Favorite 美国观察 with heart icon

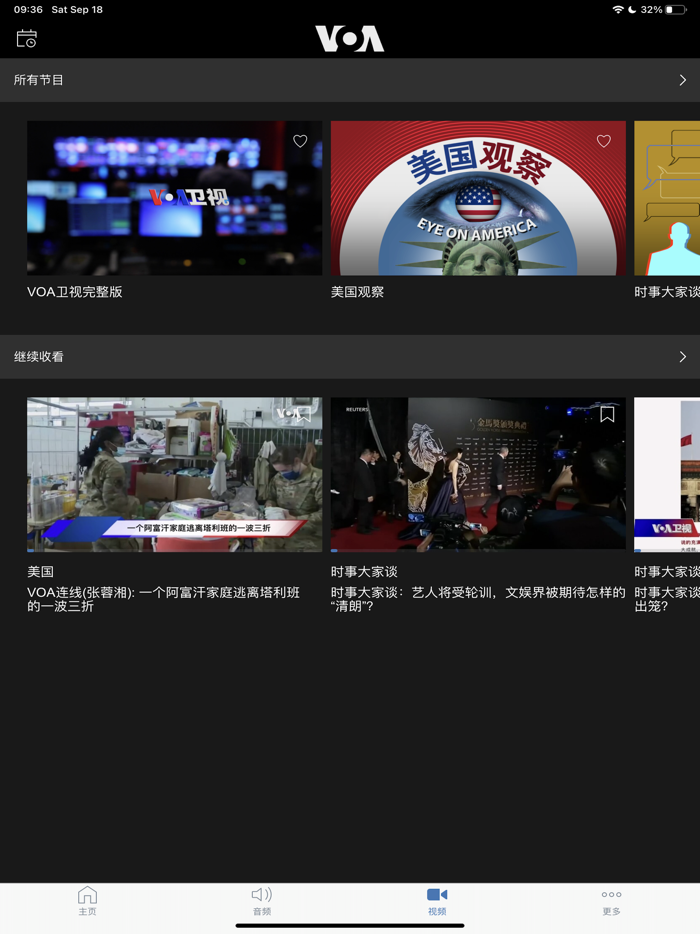click(603, 141)
